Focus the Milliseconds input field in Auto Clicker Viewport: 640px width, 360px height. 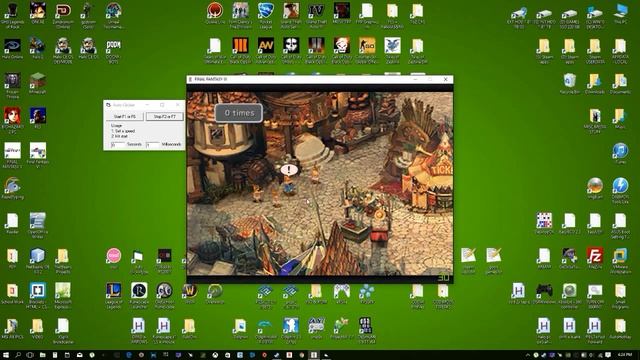click(153, 145)
